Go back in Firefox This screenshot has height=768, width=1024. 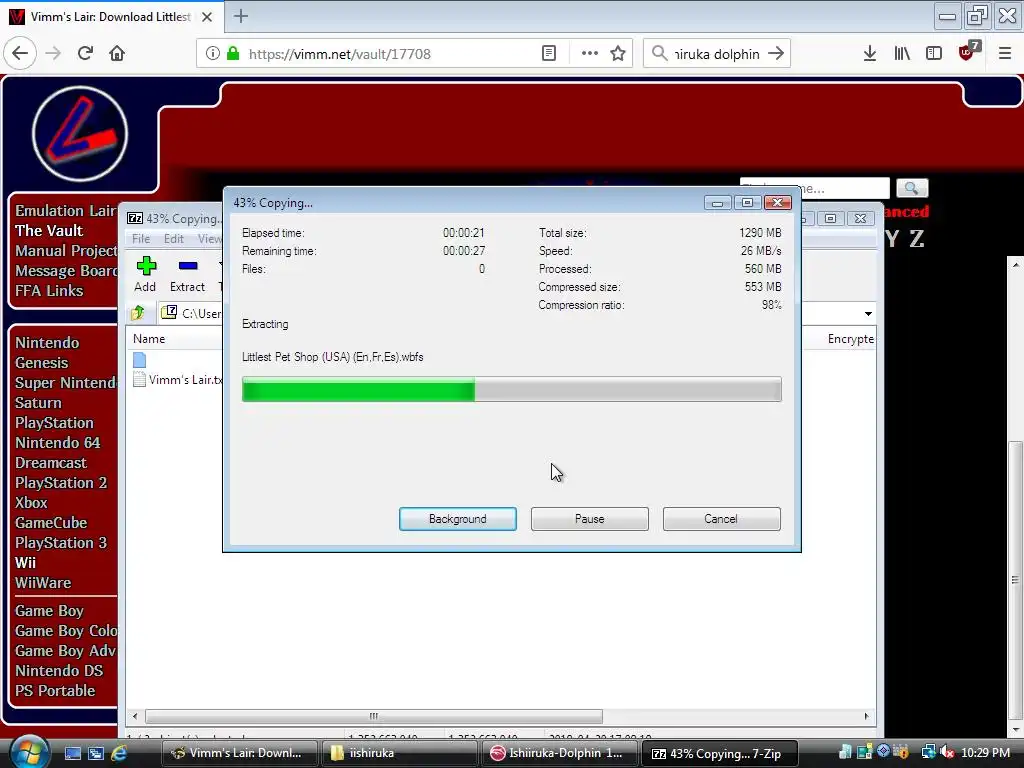20,54
